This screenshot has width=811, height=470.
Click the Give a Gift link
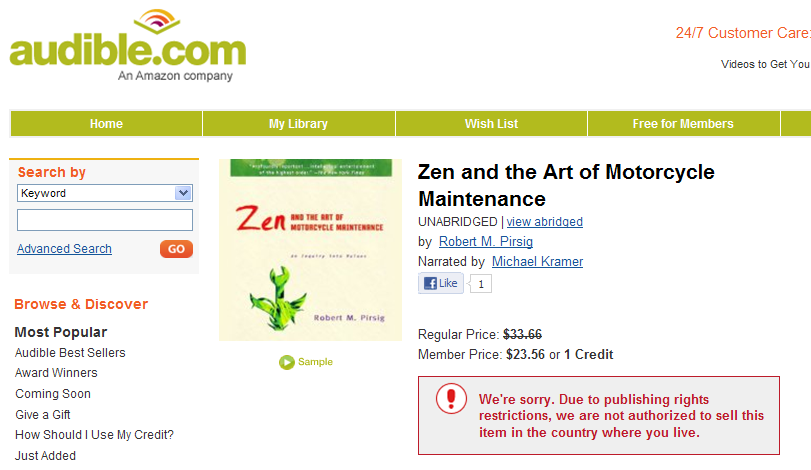click(43, 415)
